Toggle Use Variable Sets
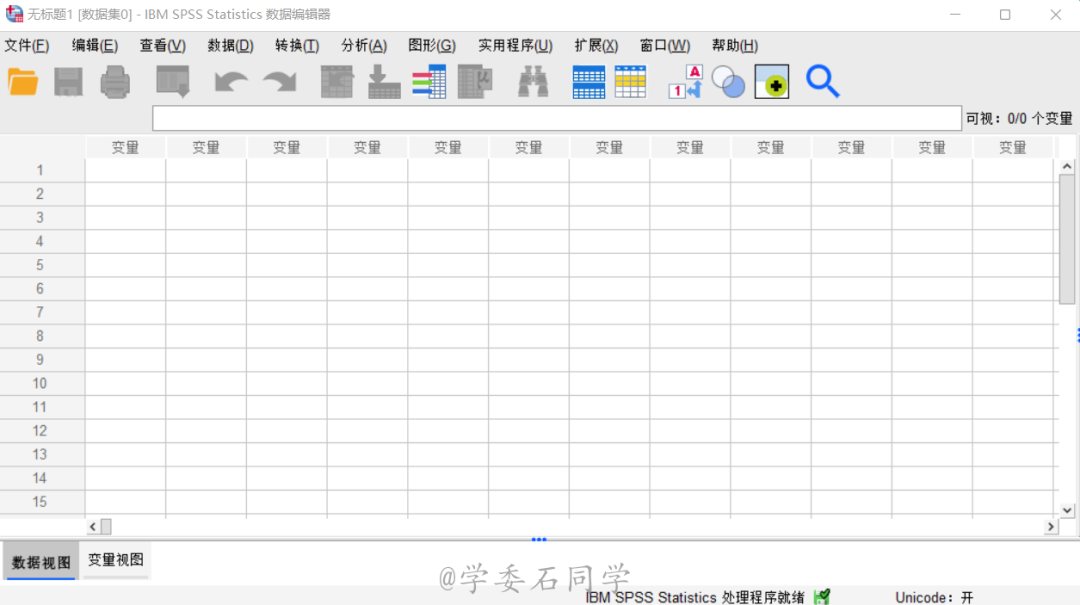The height and width of the screenshot is (605, 1080). click(x=728, y=82)
